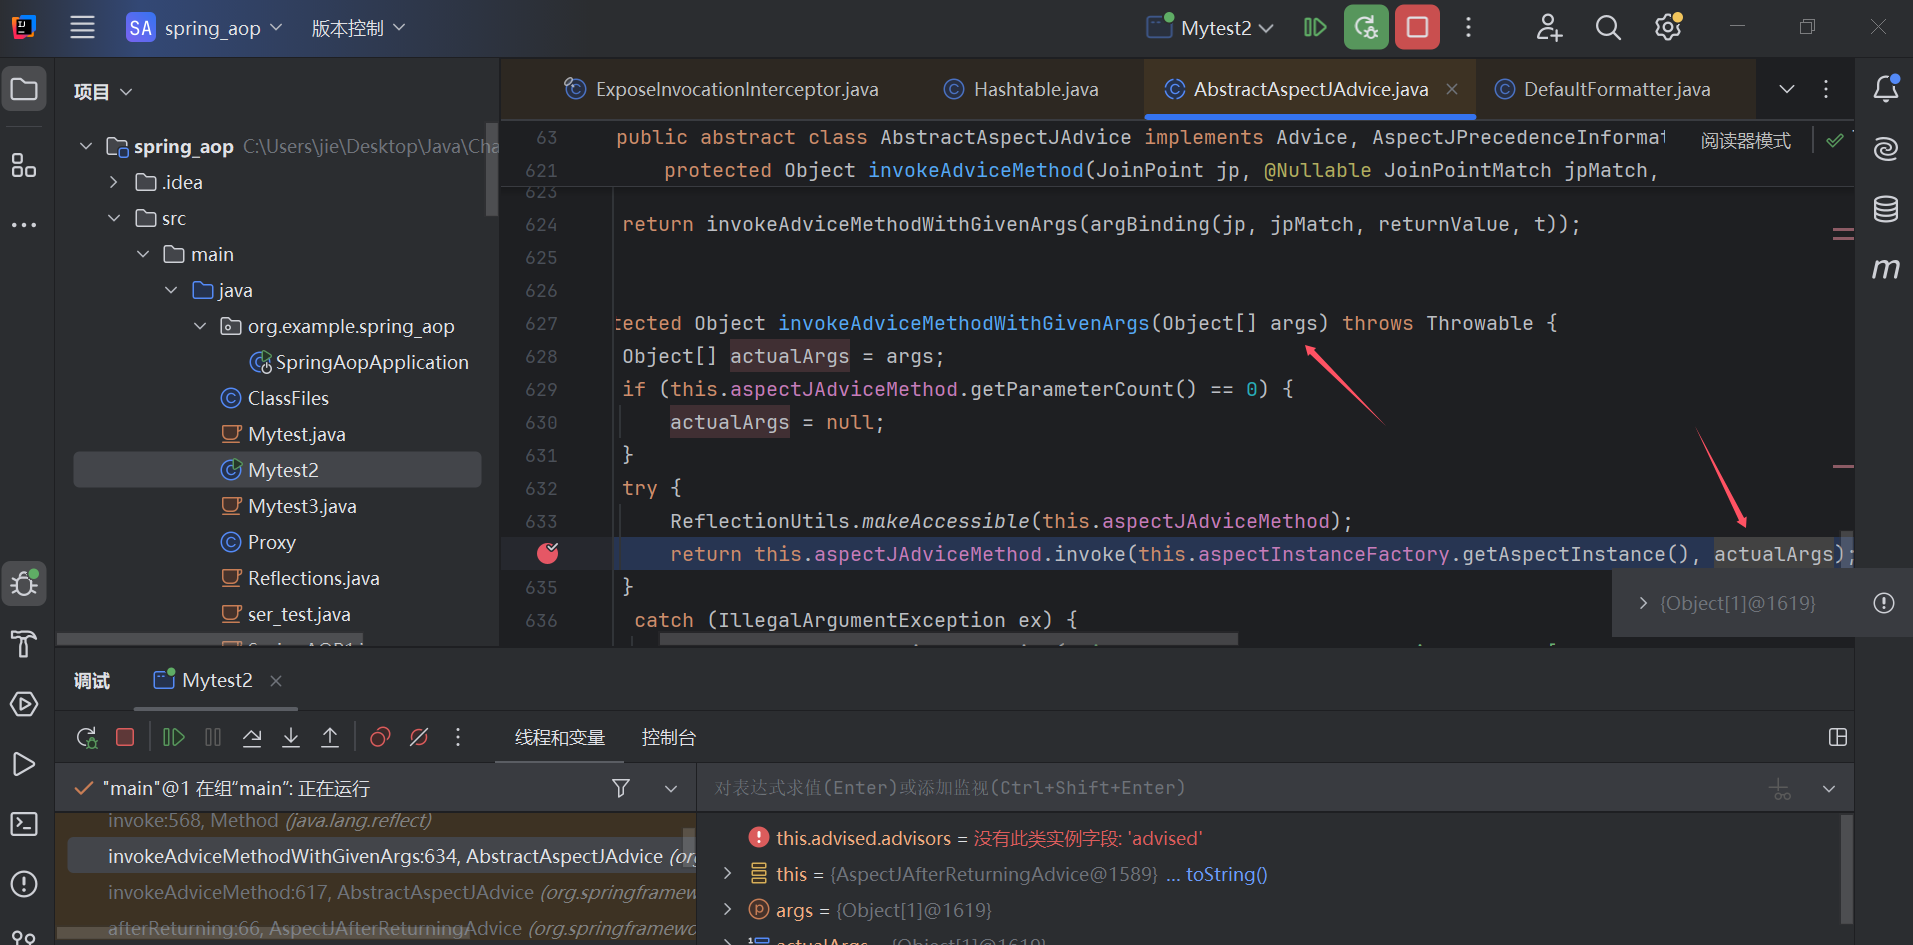Show hidden editor tabs dropdown
Image resolution: width=1913 pixels, height=945 pixels.
pos(1787,89)
